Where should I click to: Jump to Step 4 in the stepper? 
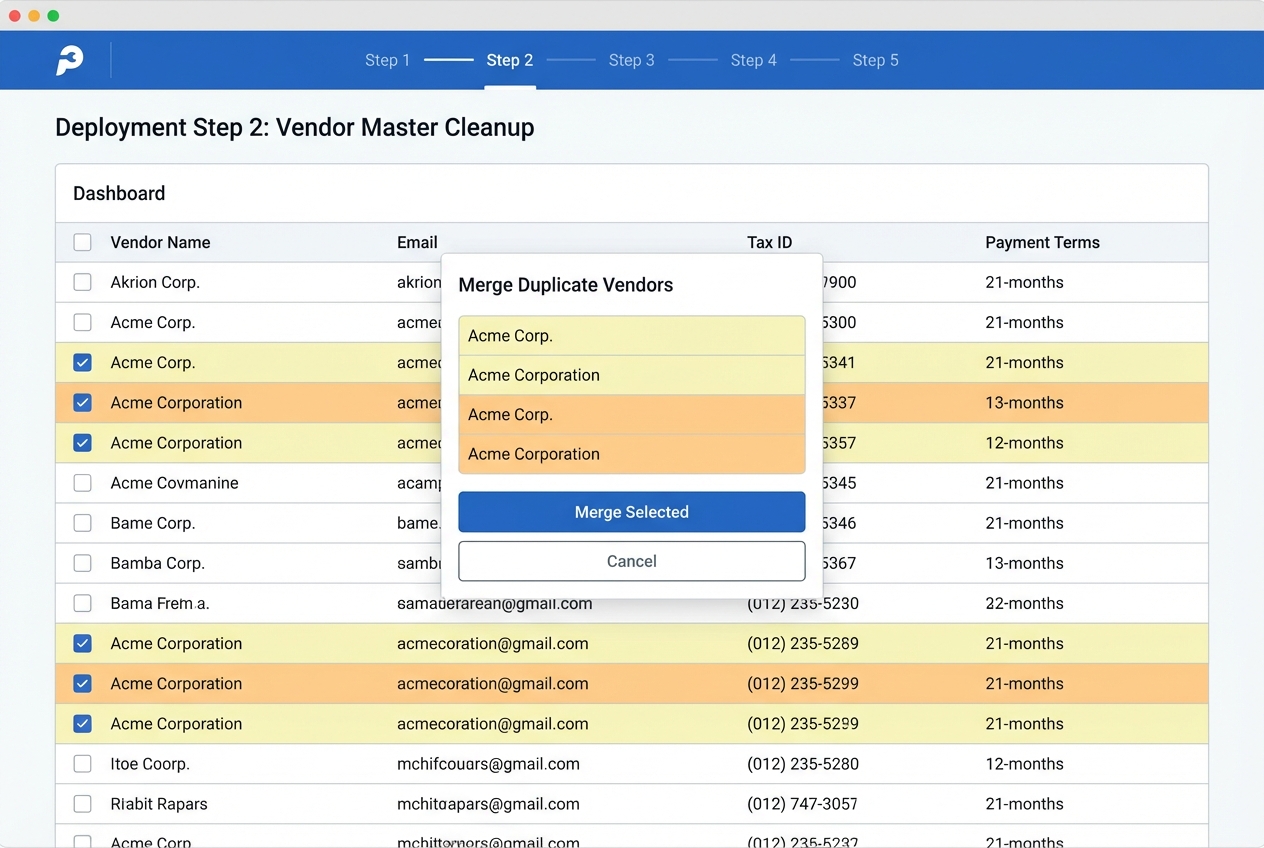[753, 60]
